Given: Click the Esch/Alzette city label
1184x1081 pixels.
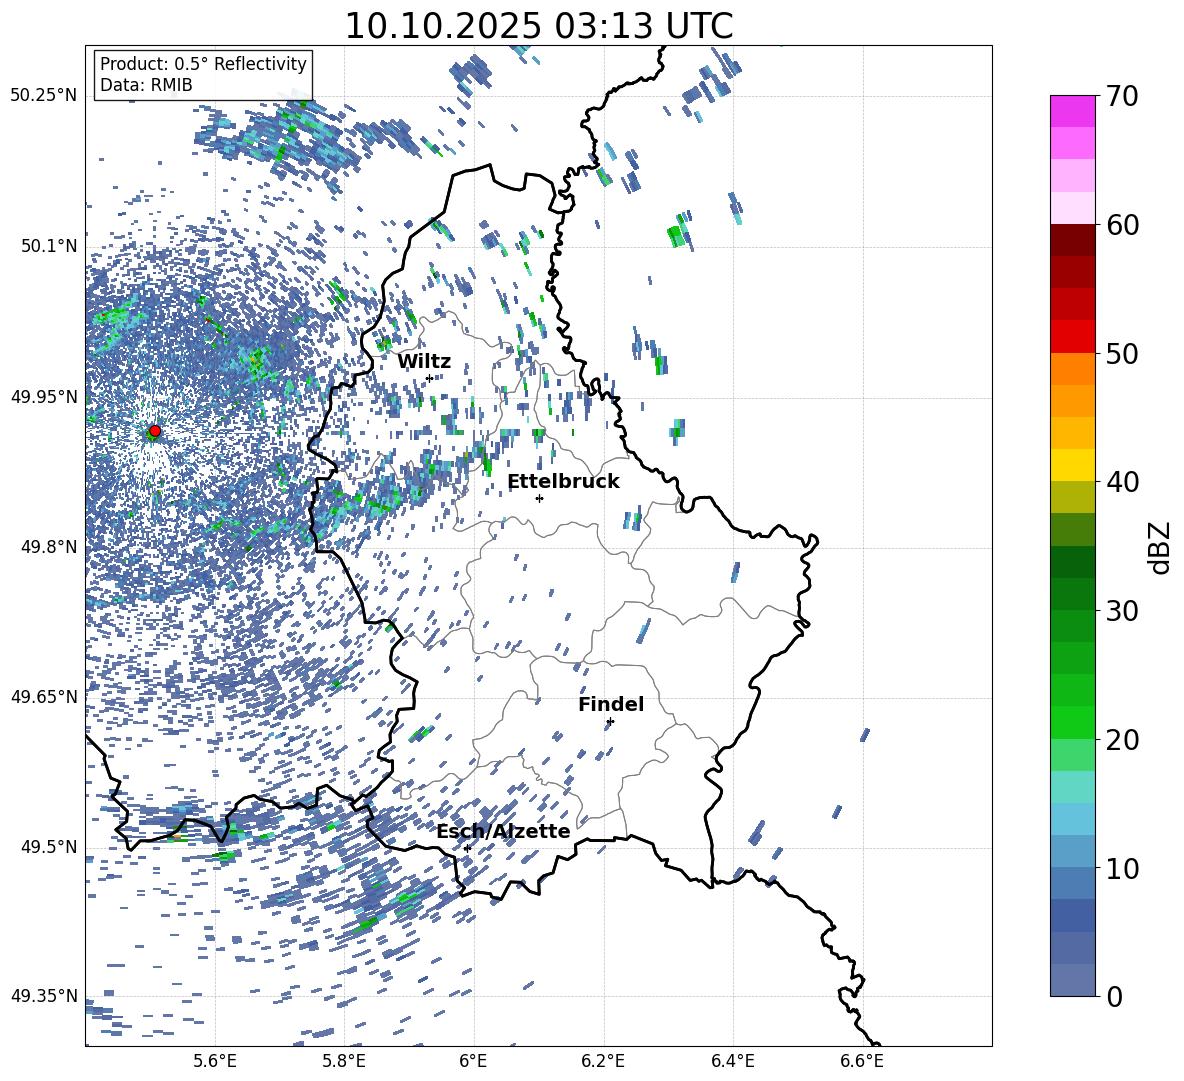Looking at the screenshot, I should click(x=503, y=831).
